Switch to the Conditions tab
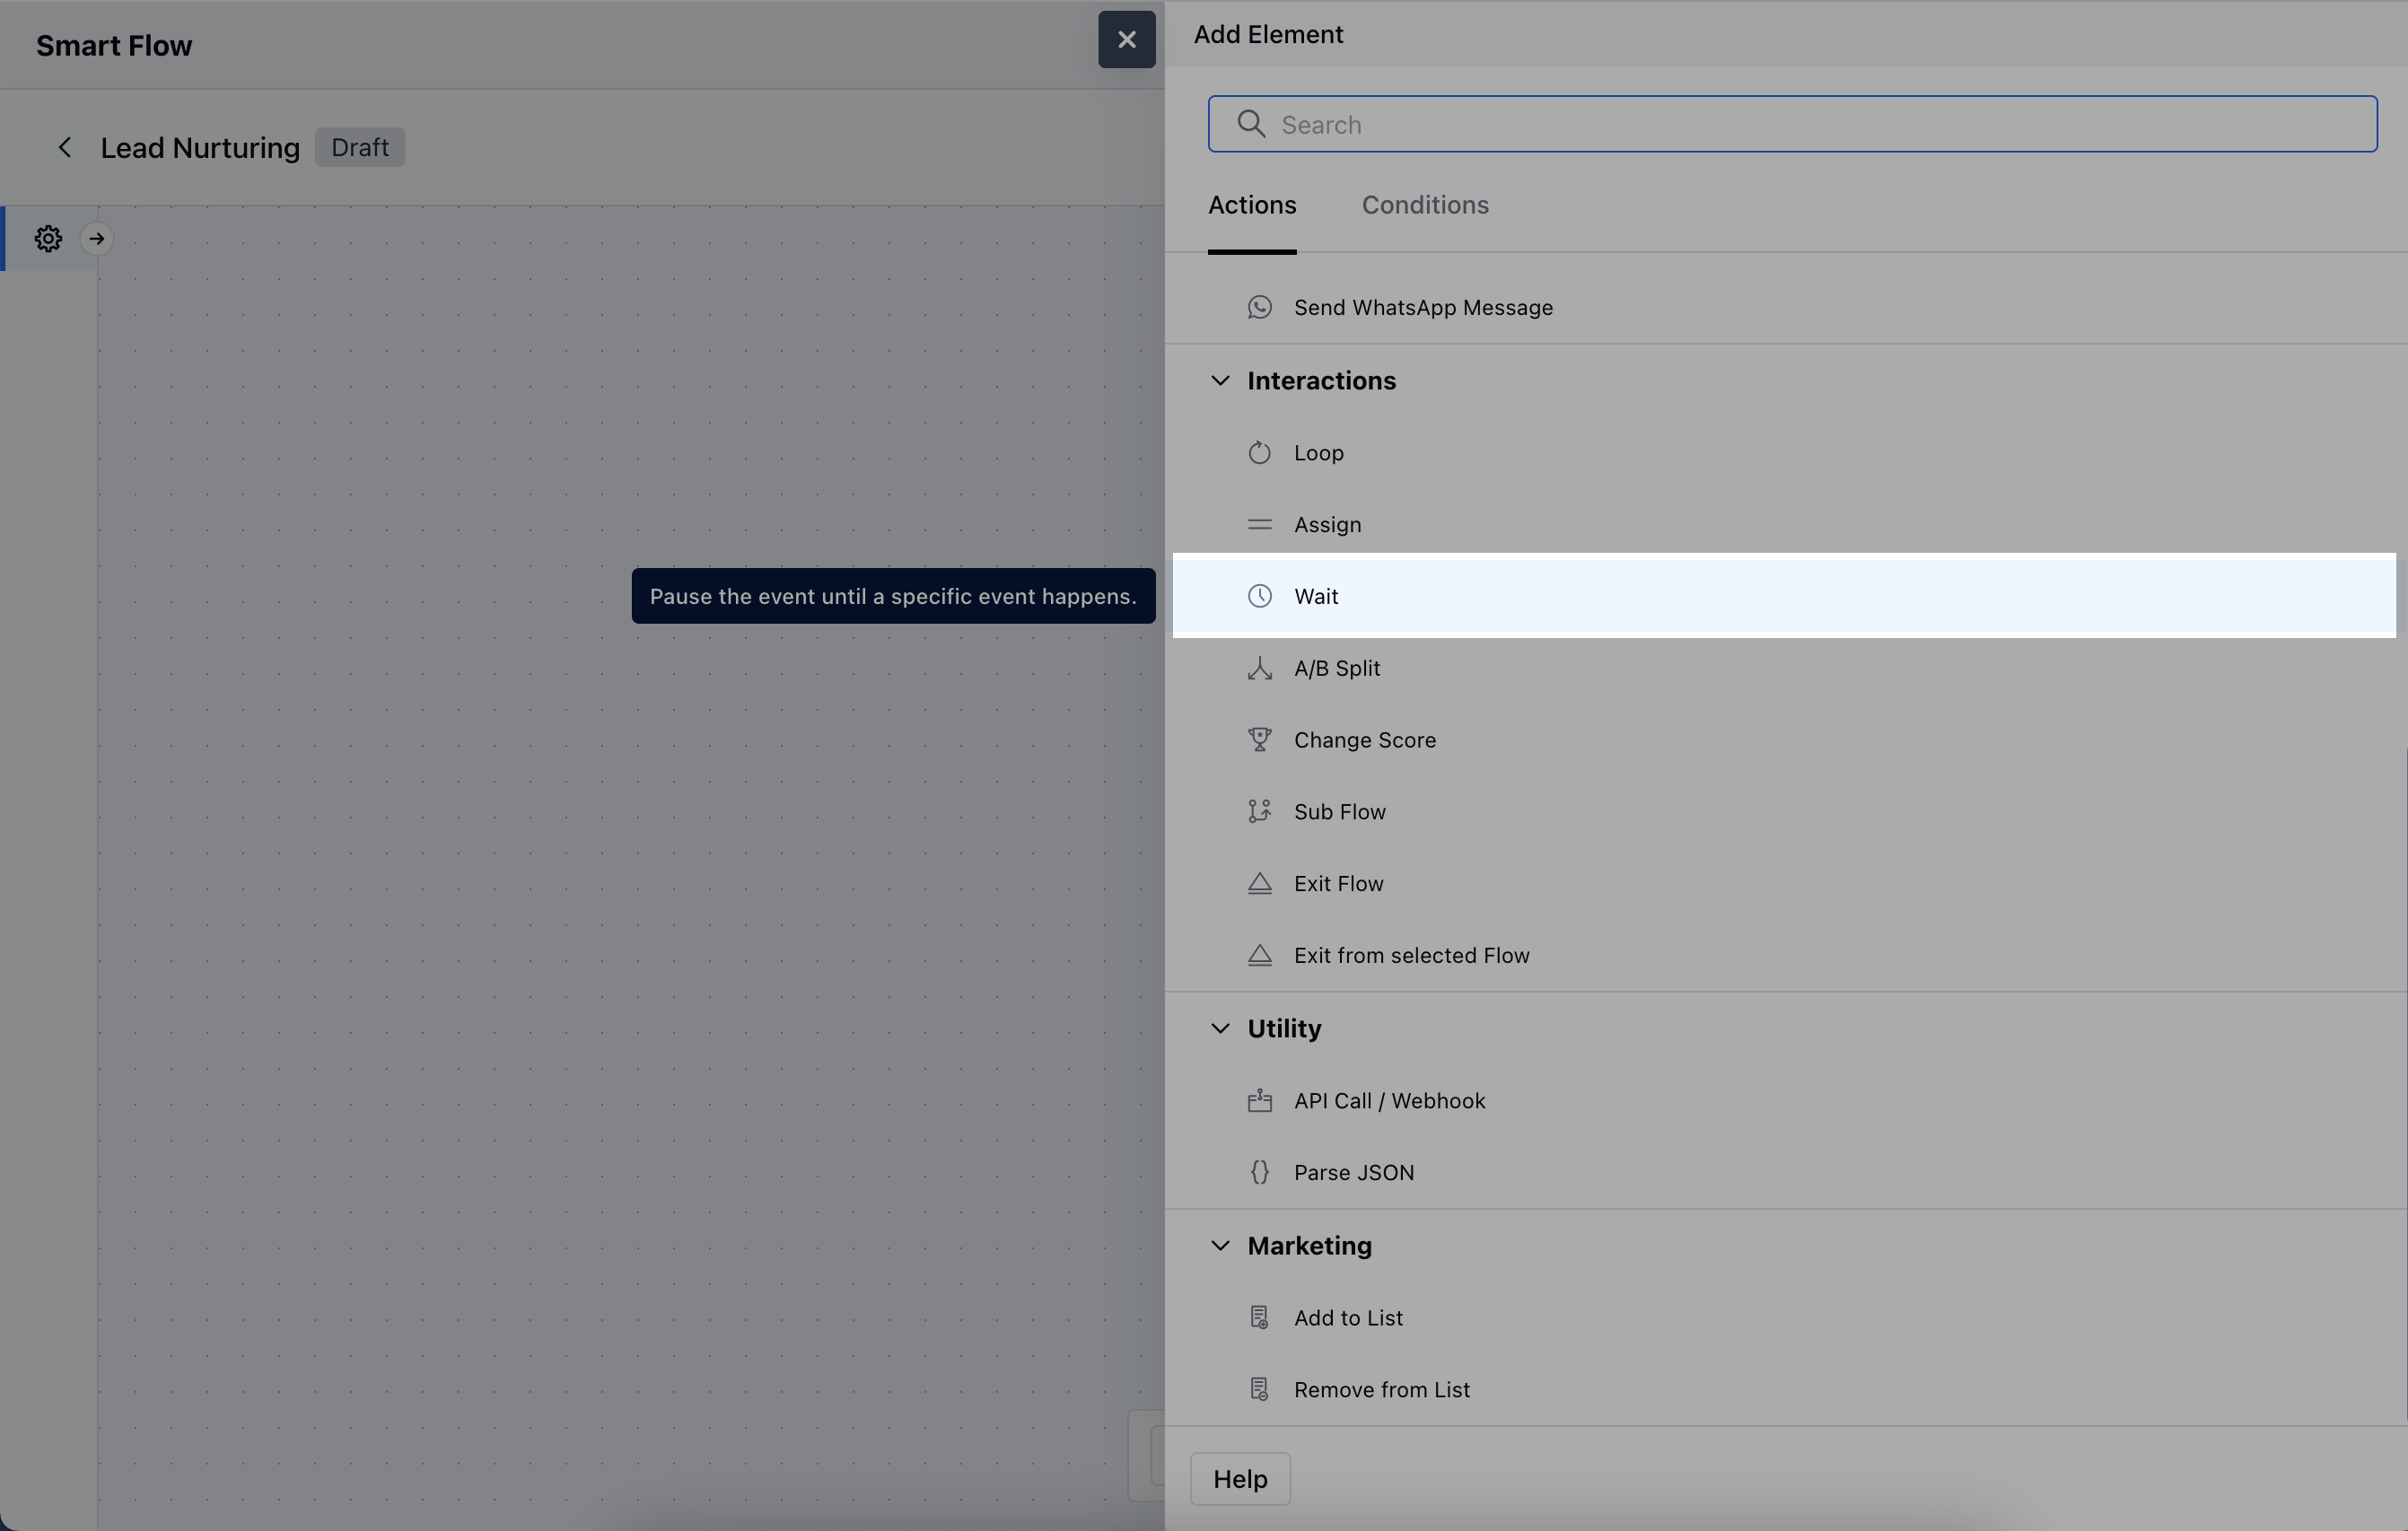2408x1531 pixels. click(1424, 205)
